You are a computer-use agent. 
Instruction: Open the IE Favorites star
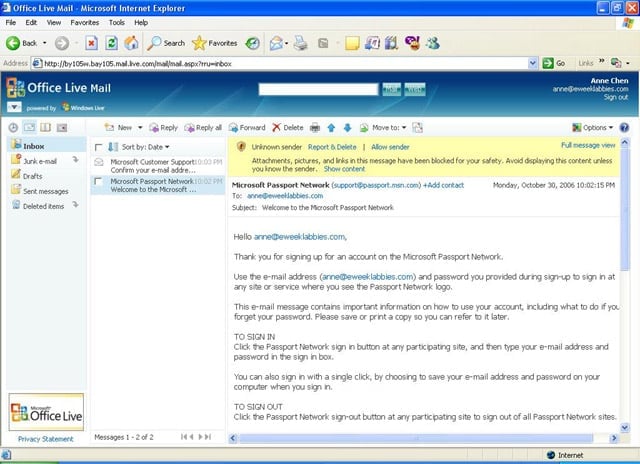click(215, 43)
